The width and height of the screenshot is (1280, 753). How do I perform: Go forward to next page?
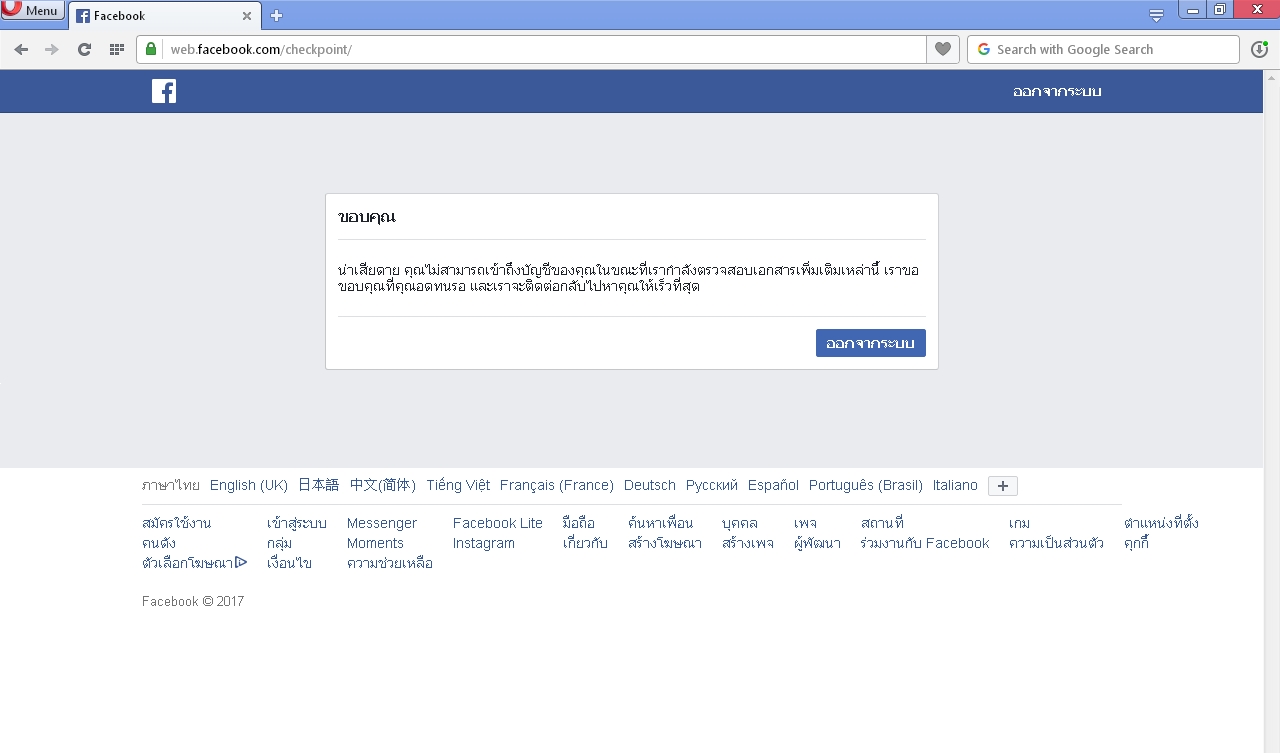[52, 49]
